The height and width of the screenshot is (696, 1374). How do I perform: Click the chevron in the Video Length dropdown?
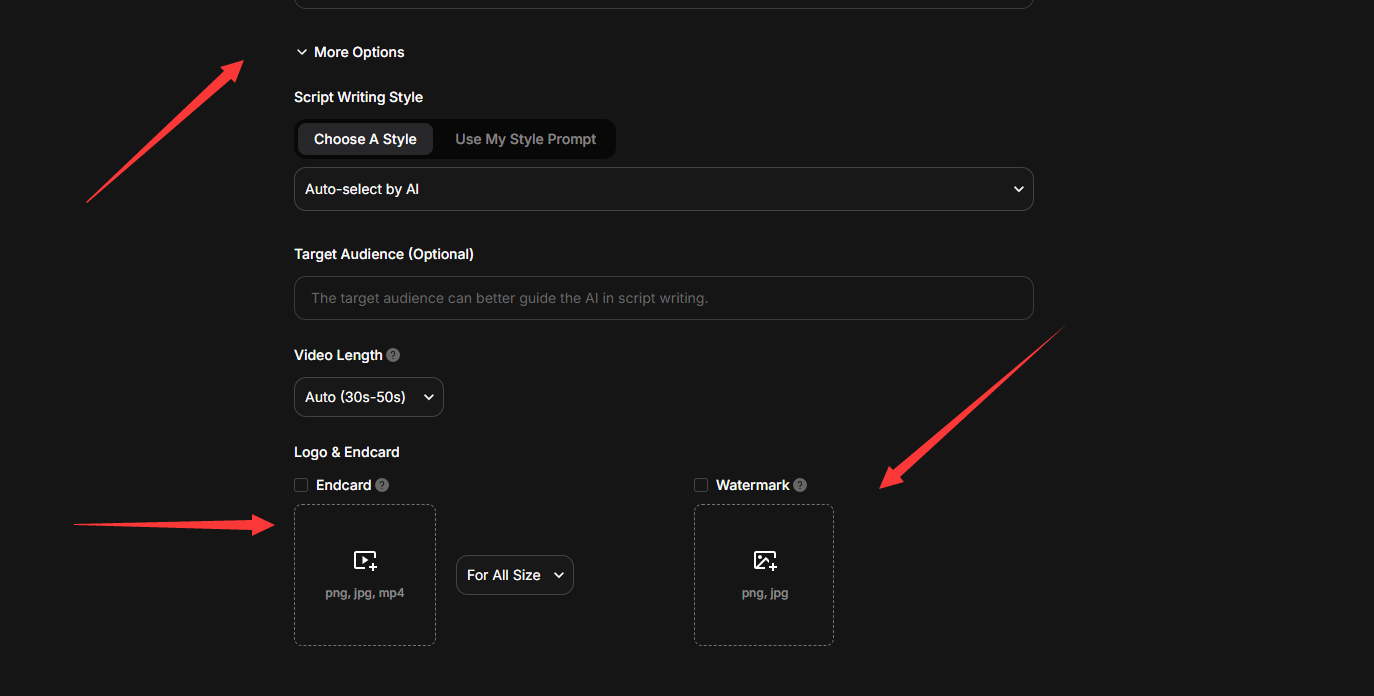(x=428, y=397)
